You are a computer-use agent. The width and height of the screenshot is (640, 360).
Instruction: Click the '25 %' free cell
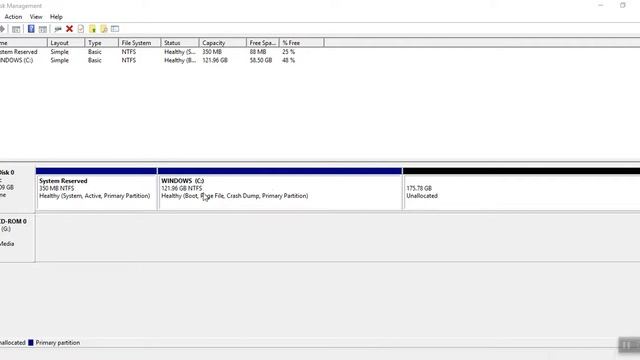coord(289,52)
